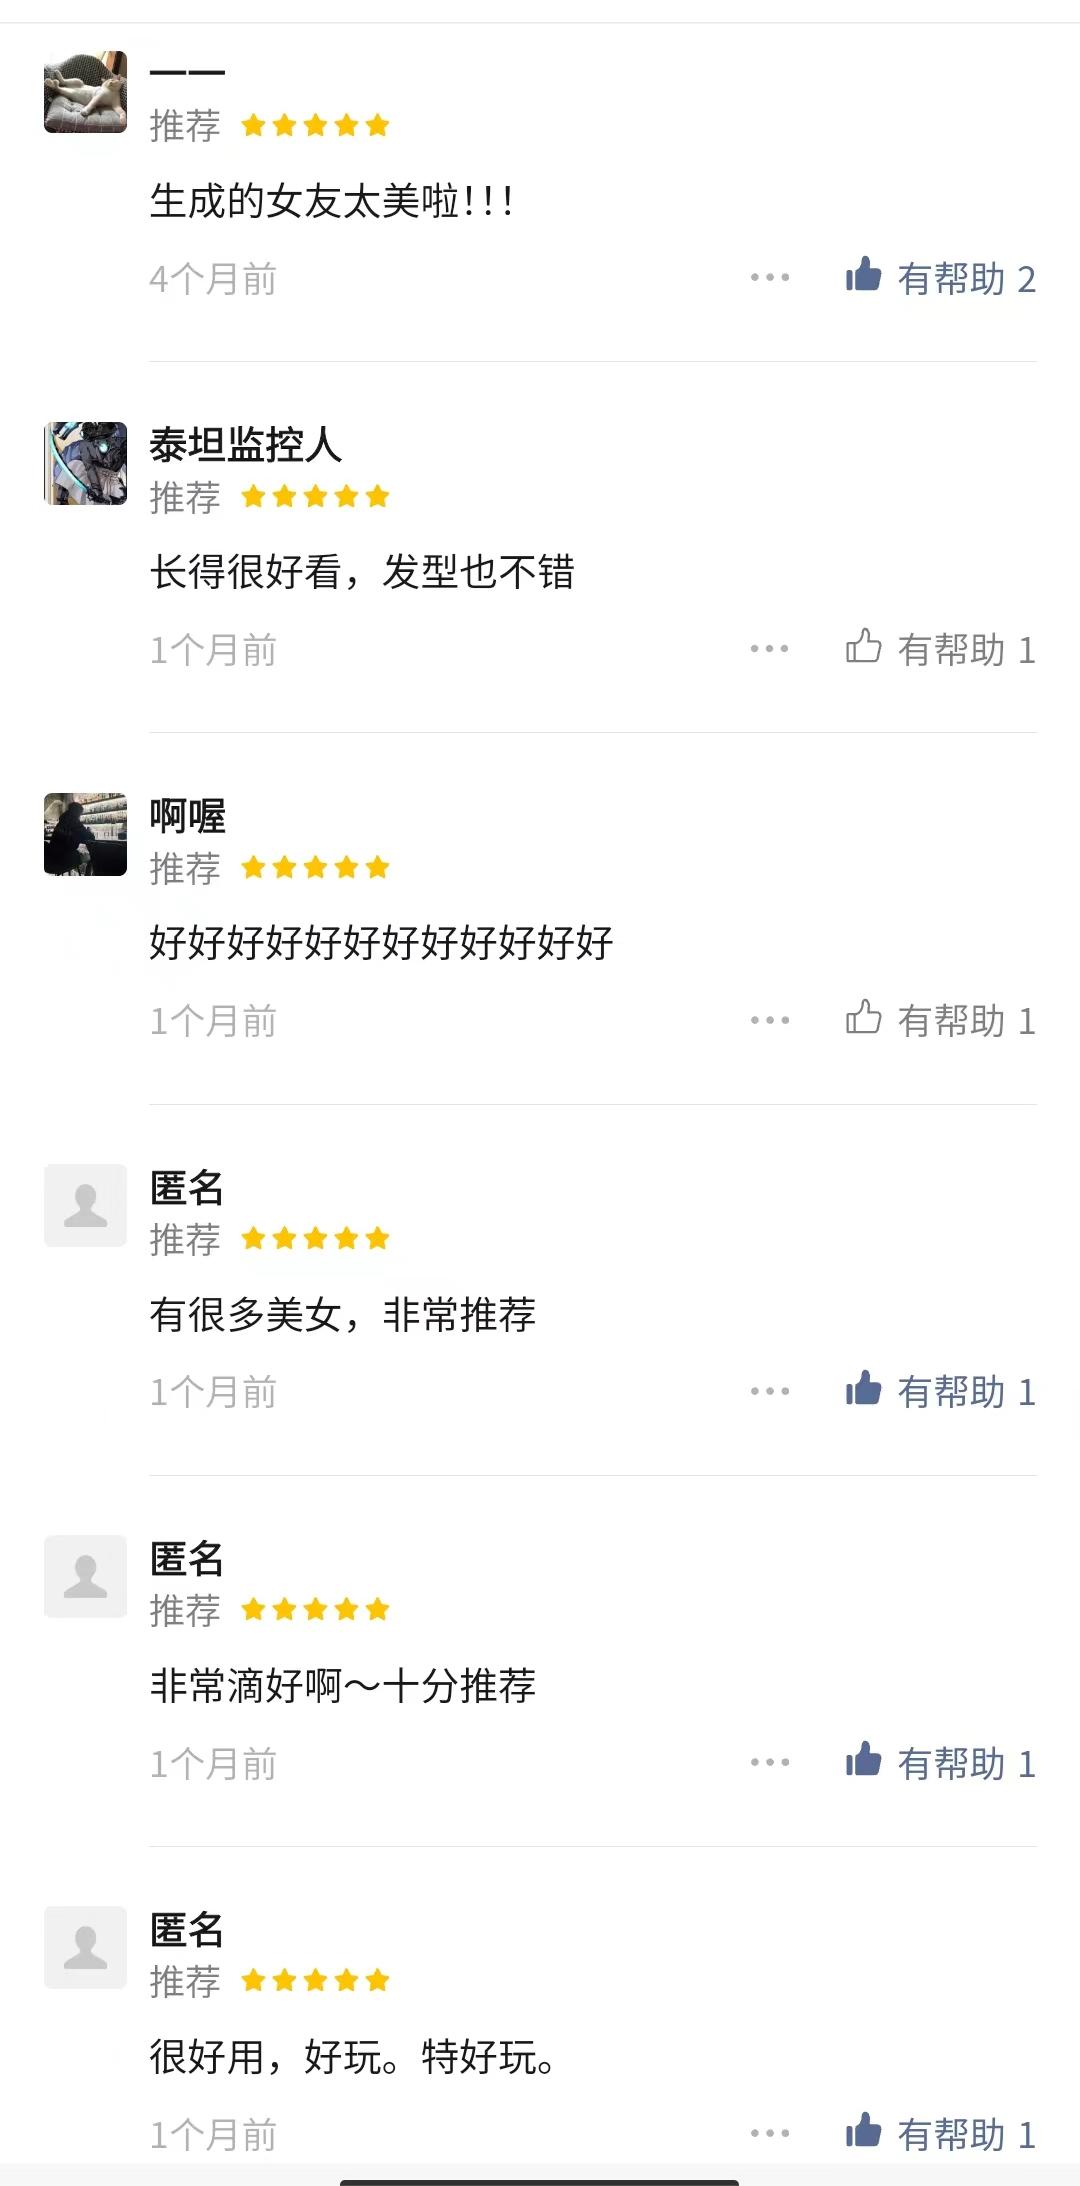Open ellipsis menu for 非常滴好啊 review
The image size is (1080, 2186).
pos(770,1762)
